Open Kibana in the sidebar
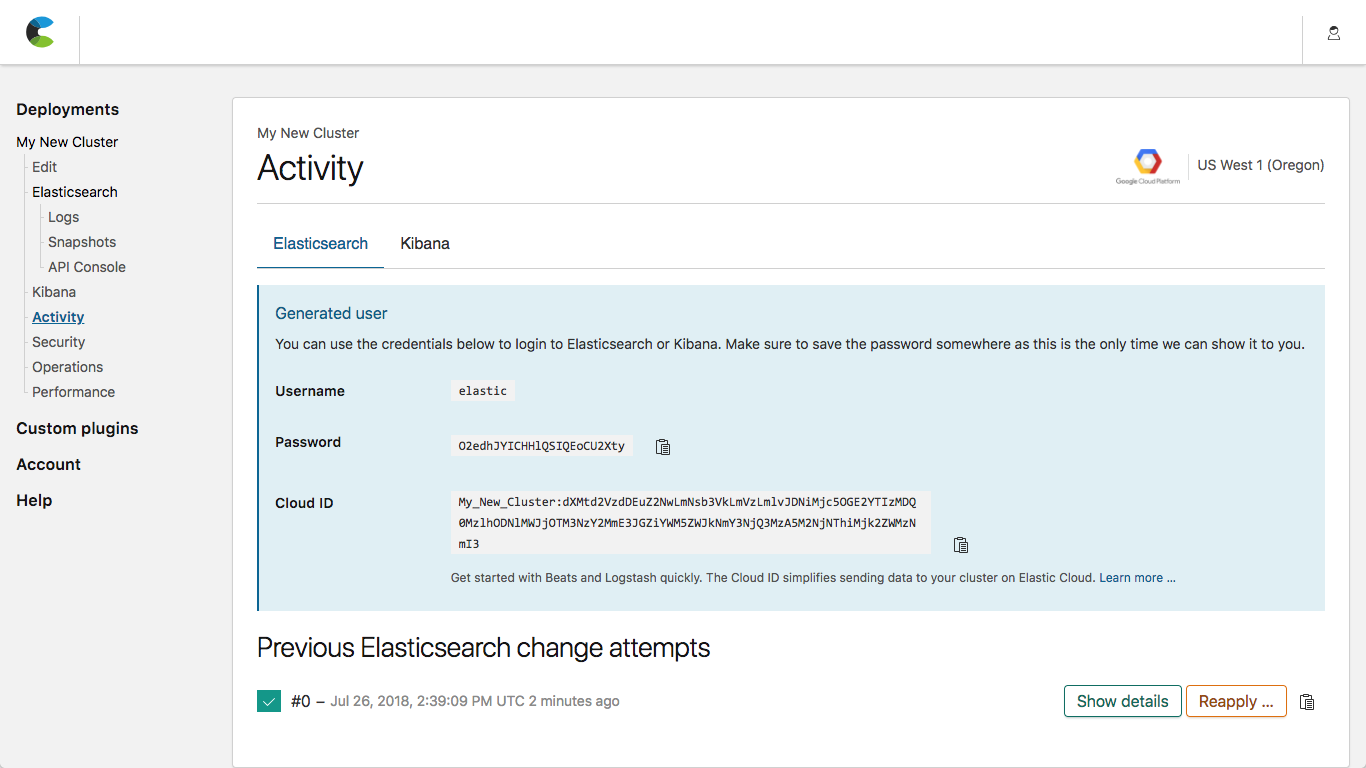Viewport: 1366px width, 768px height. [x=54, y=292]
